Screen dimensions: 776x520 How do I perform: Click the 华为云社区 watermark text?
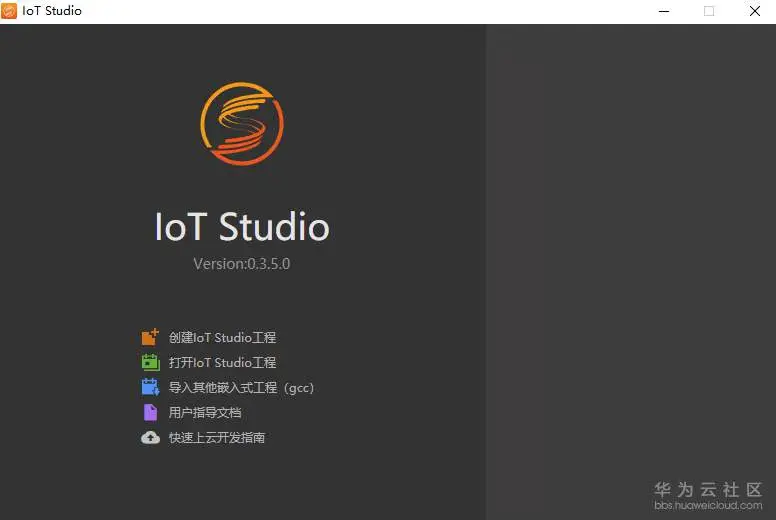point(708,490)
